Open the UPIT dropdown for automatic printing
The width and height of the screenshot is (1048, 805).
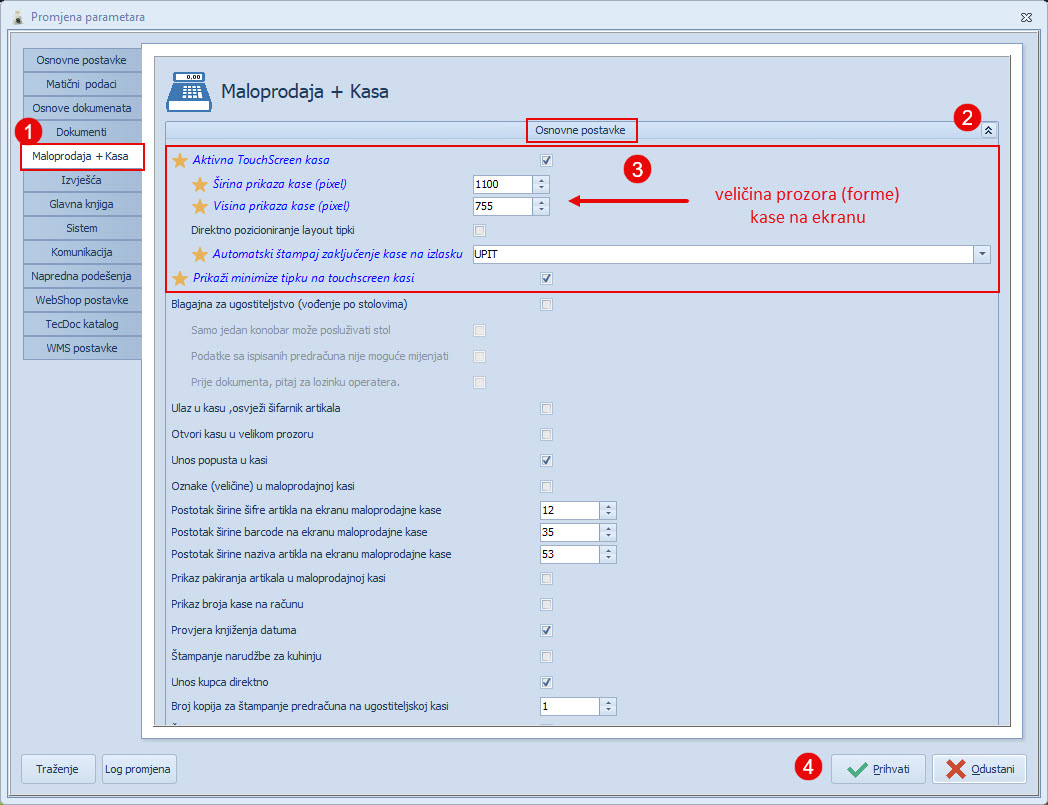click(x=982, y=254)
